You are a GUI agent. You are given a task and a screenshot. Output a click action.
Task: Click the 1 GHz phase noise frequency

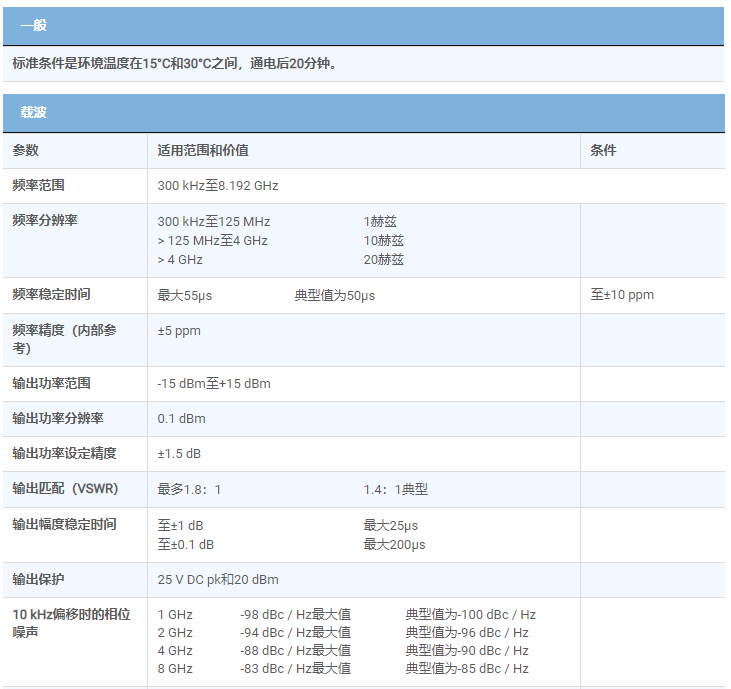pyautogui.click(x=175, y=614)
